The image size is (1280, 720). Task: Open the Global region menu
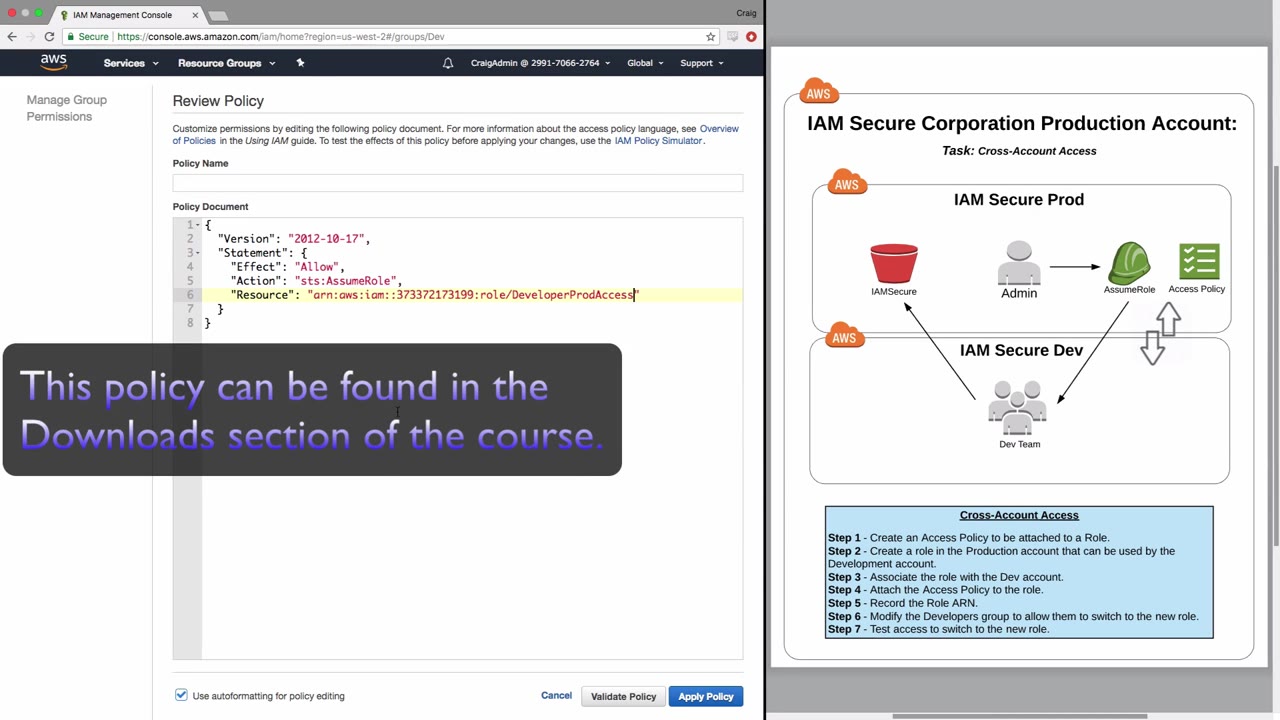click(x=645, y=63)
